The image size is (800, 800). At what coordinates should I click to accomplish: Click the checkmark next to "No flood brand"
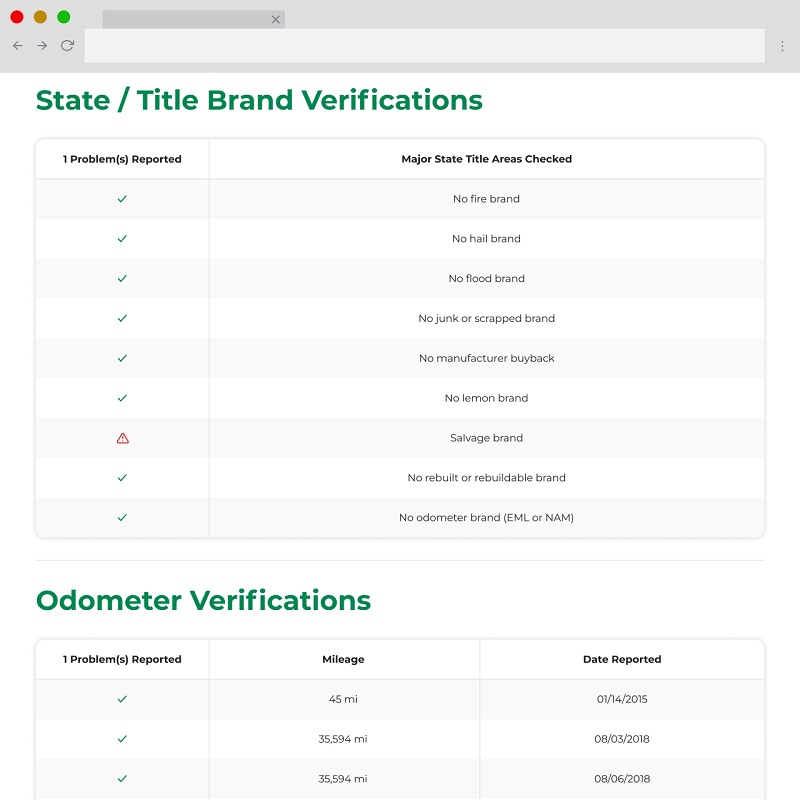pos(121,278)
